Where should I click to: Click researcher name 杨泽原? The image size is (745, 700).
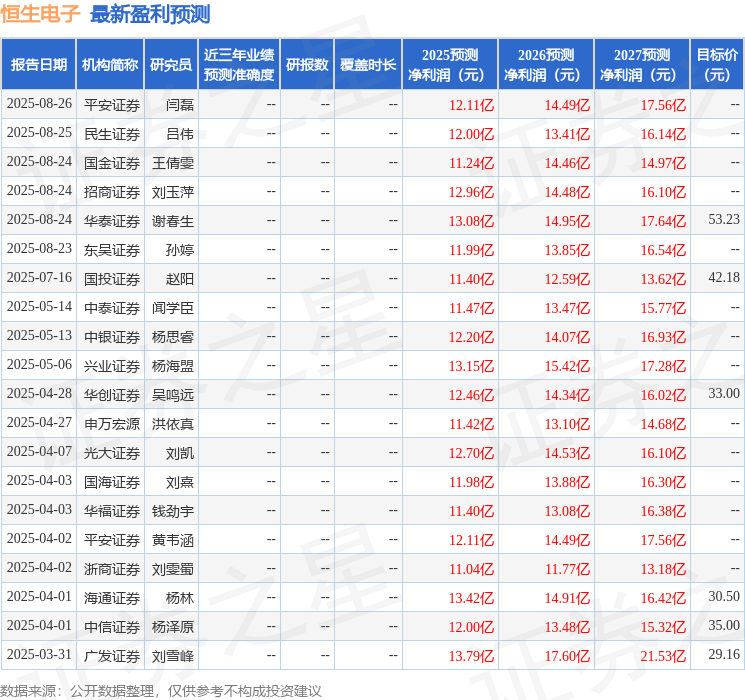point(173,627)
